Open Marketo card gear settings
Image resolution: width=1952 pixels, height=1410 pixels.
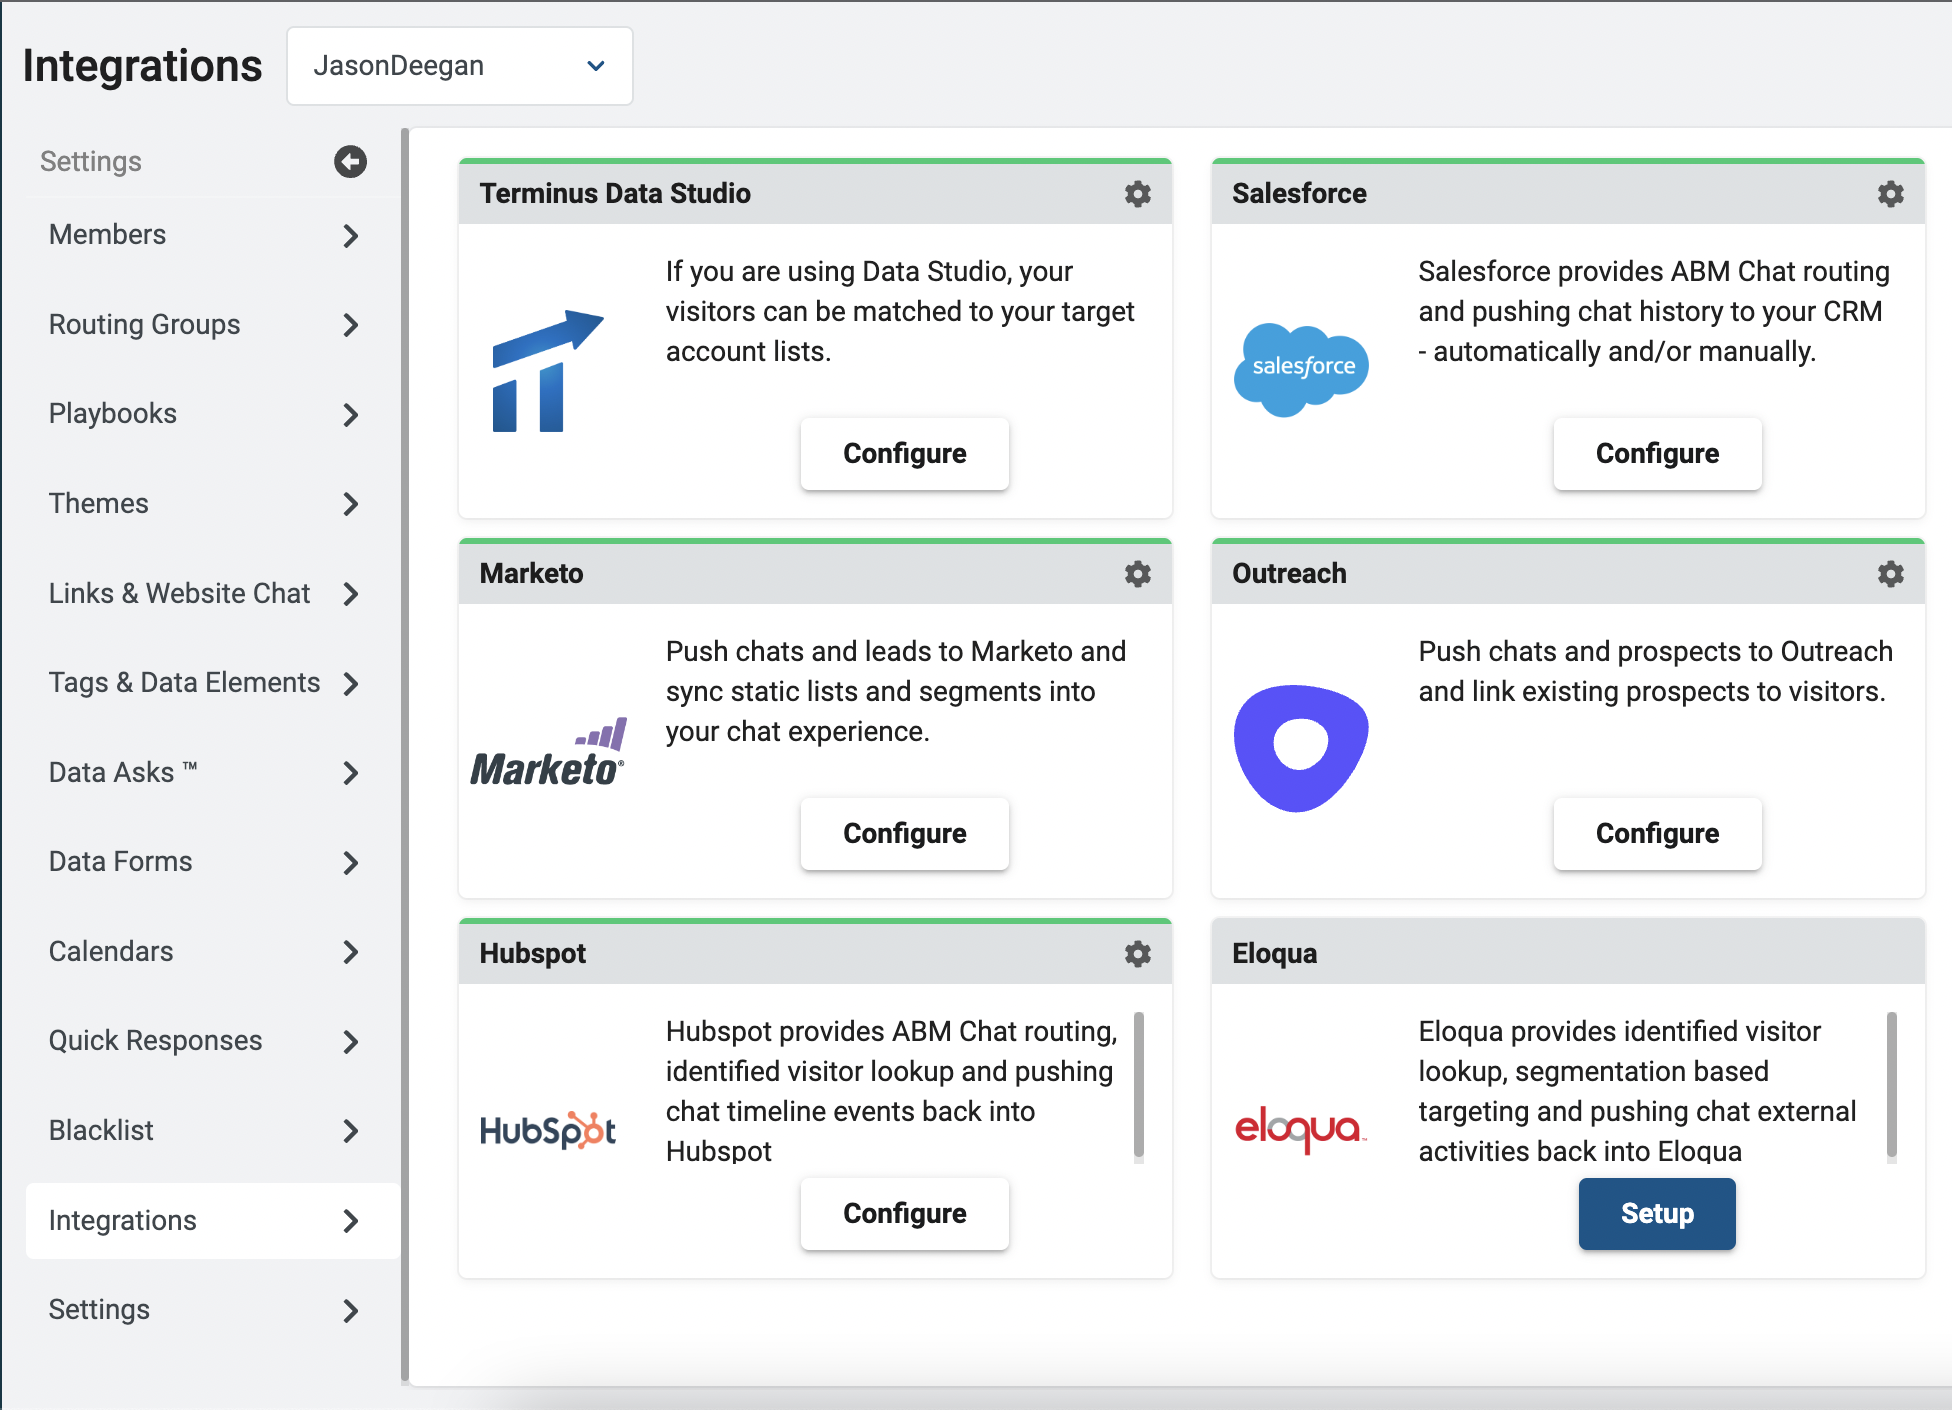tap(1137, 574)
